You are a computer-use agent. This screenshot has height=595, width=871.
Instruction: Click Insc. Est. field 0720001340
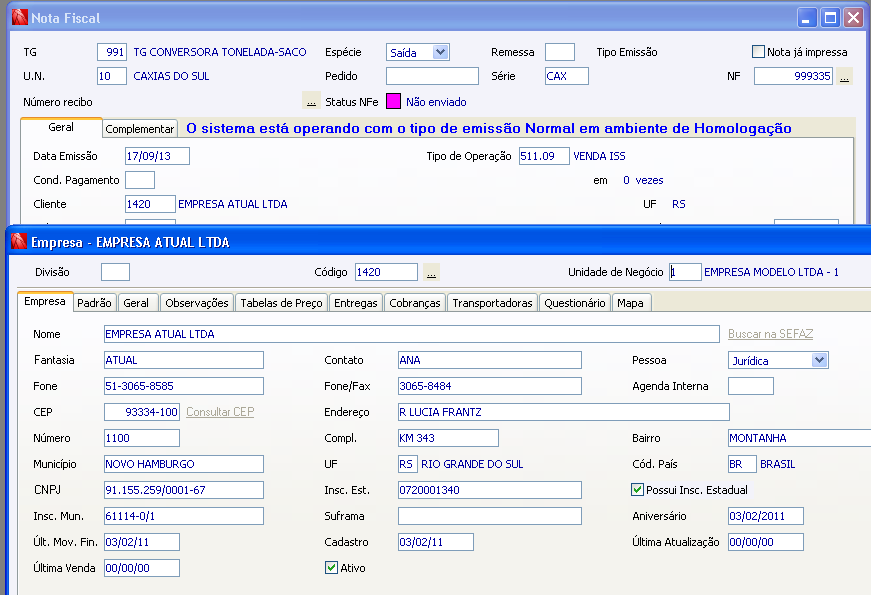click(x=490, y=490)
